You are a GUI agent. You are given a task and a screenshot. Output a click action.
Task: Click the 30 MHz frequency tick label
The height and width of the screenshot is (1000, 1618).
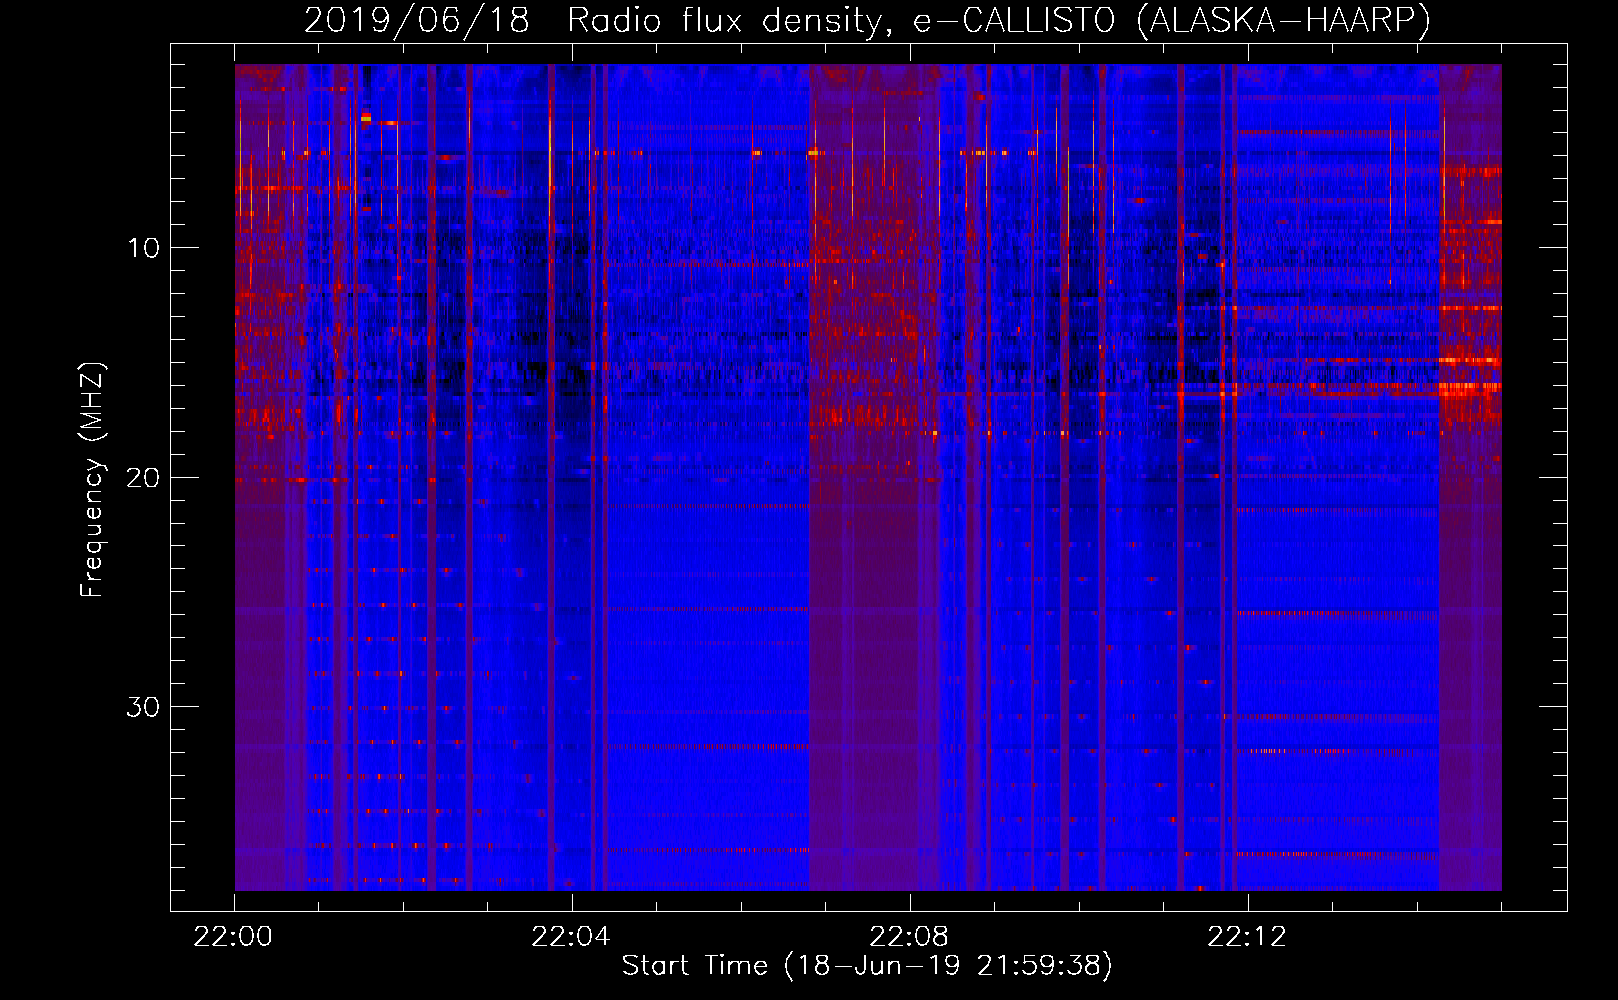point(143,707)
